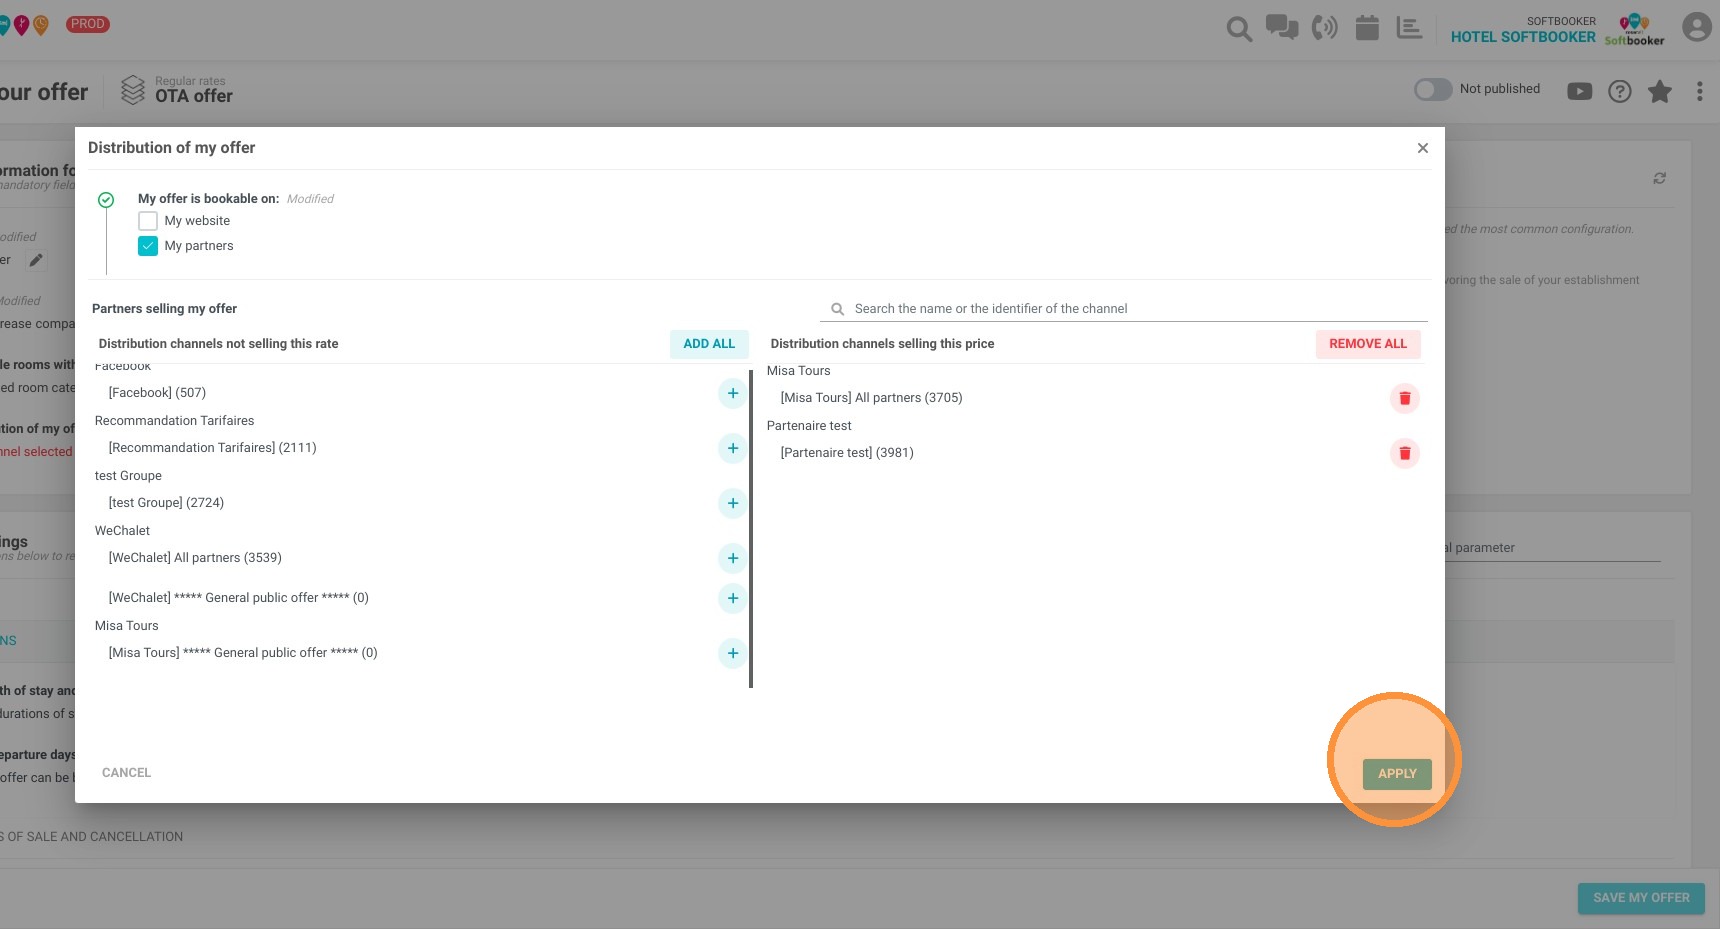Open the statistics chart icon in header
This screenshot has width=1720, height=929.
pos(1409,27)
